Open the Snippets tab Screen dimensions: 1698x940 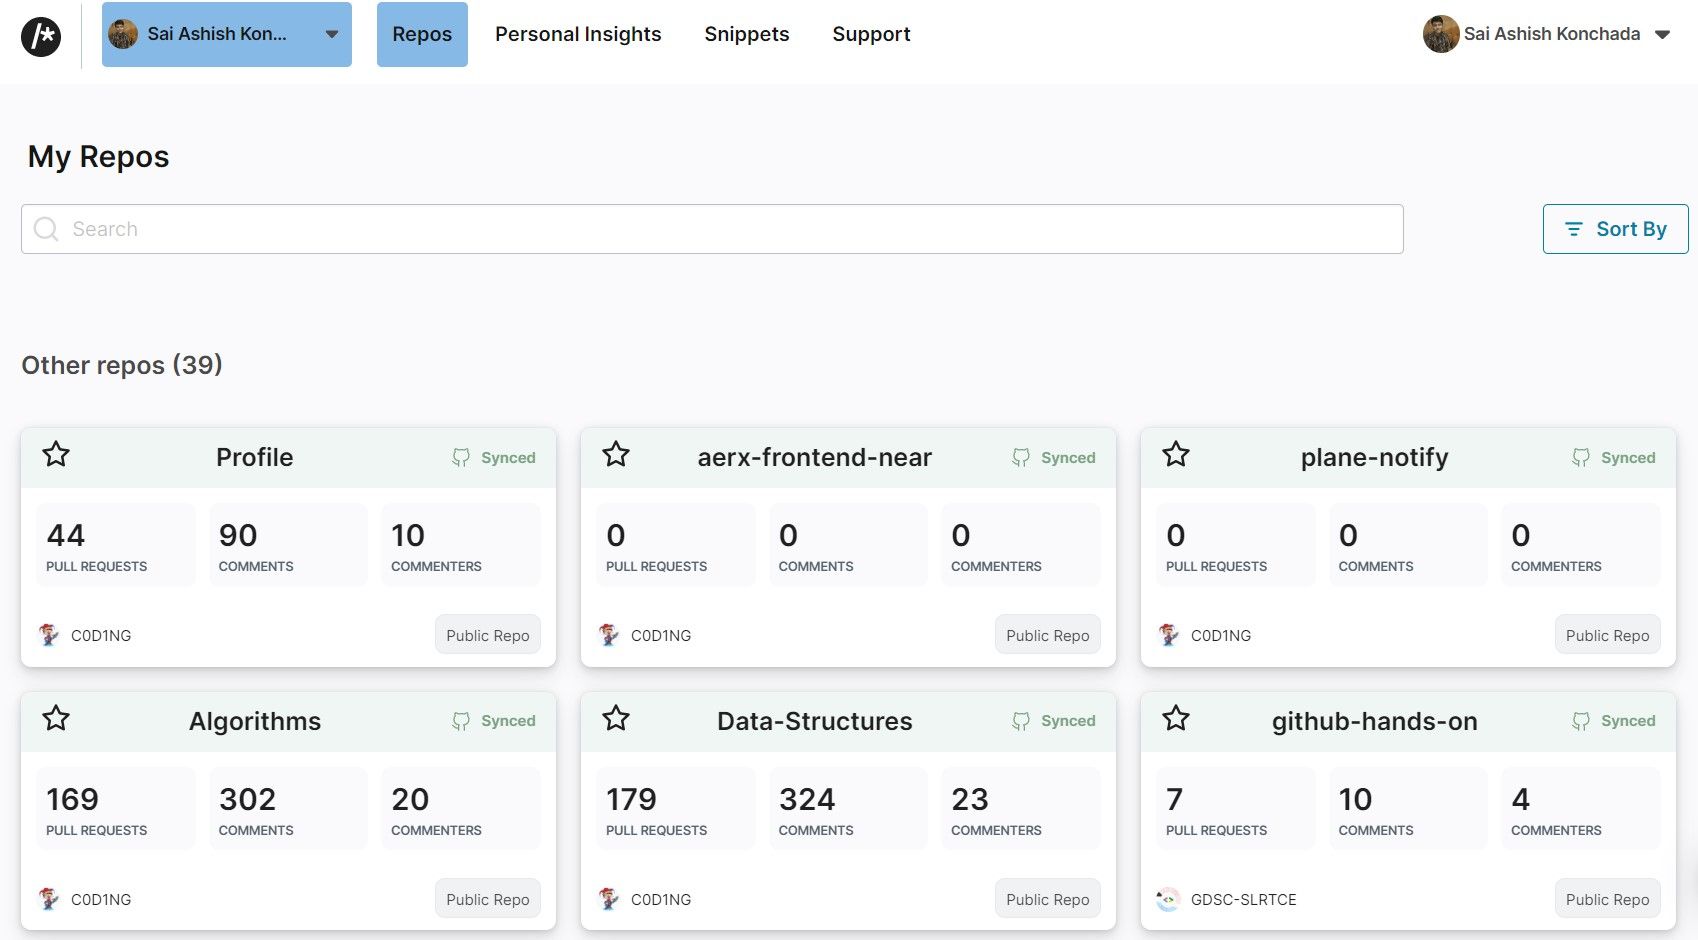[746, 34]
